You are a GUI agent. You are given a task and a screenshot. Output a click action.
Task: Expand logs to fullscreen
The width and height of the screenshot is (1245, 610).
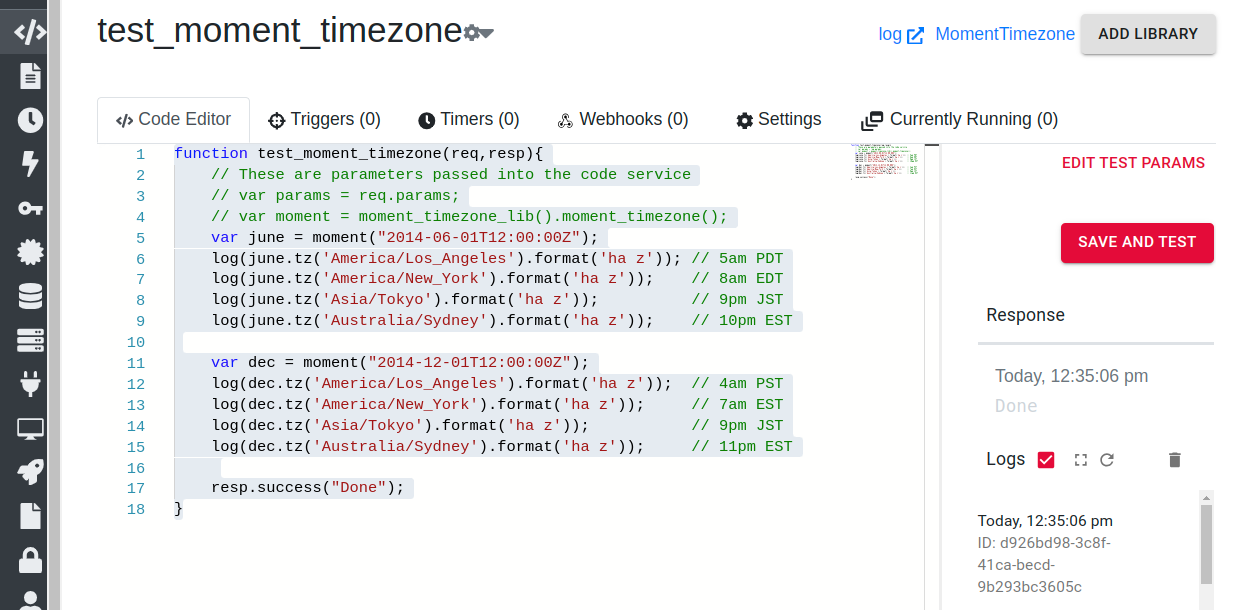coord(1080,460)
